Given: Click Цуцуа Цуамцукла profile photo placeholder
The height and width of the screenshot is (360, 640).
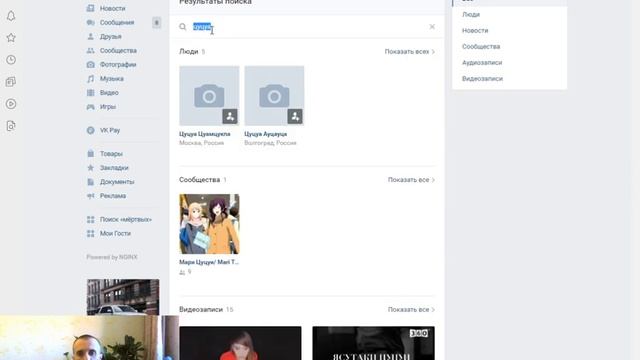Looking at the screenshot, I should click(x=209, y=96).
